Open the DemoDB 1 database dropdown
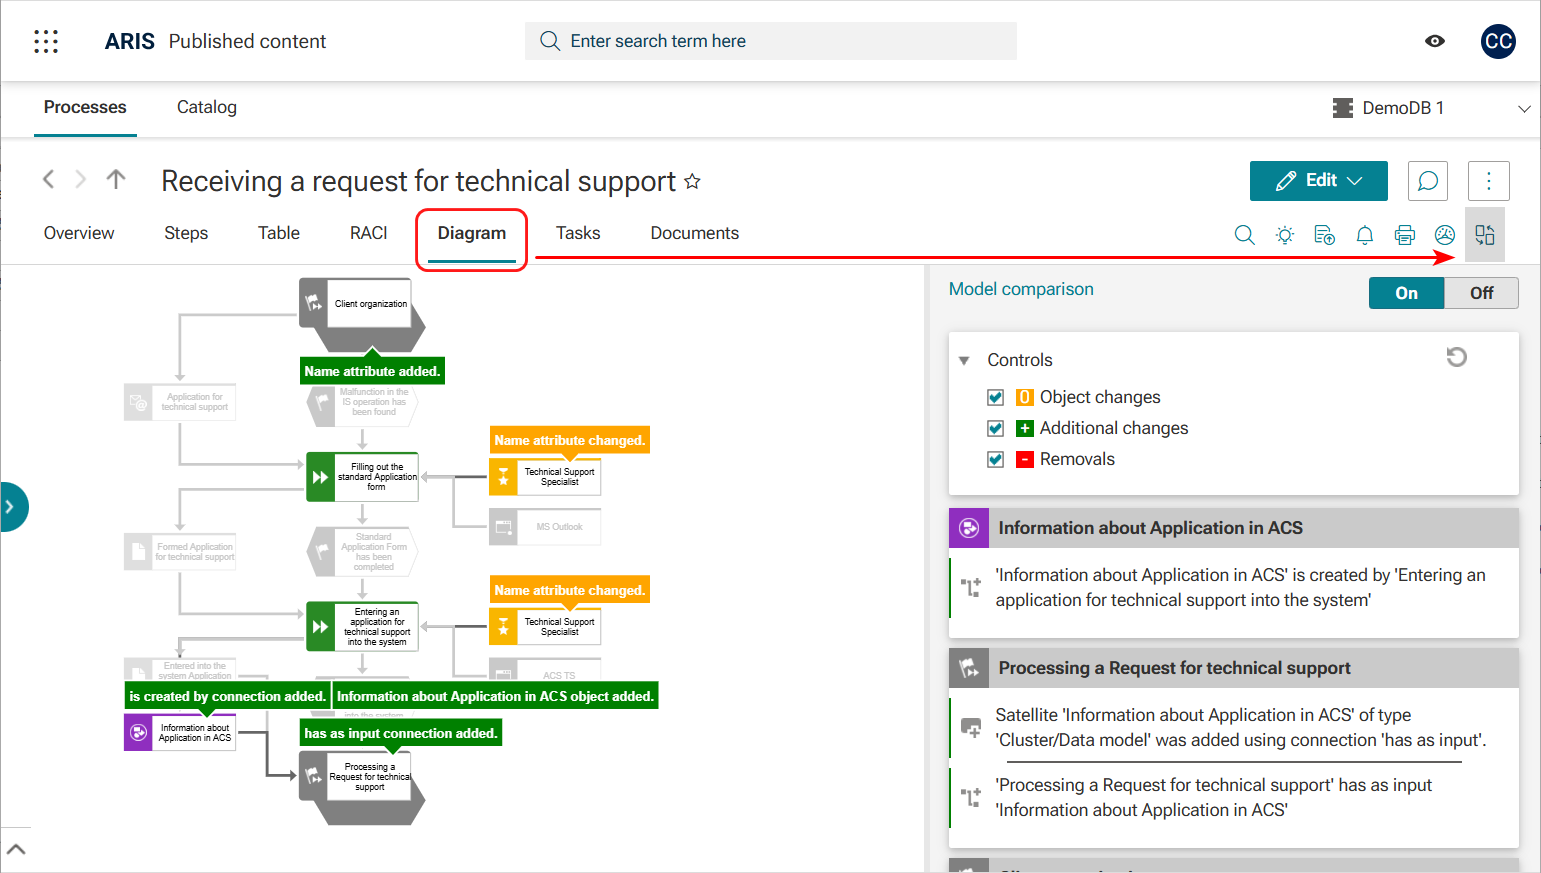1541x873 pixels. click(1525, 108)
